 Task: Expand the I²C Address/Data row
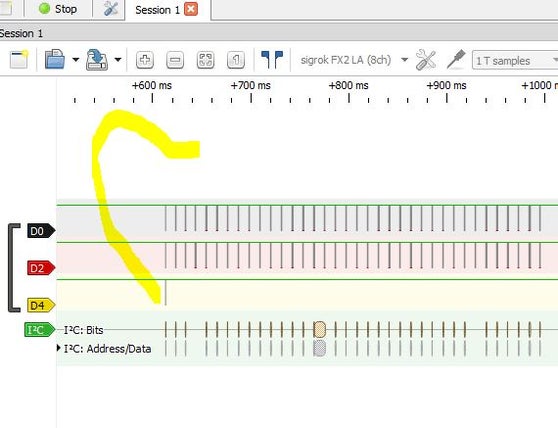59,348
